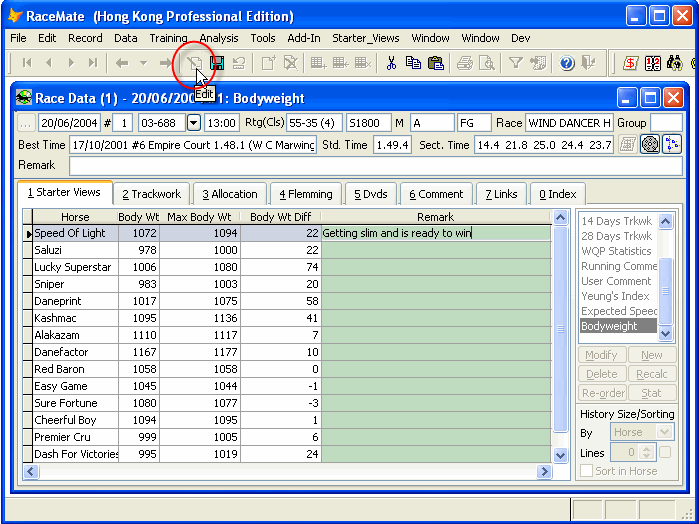
Task: Adjust the Lines value stepper
Action: 646,453
